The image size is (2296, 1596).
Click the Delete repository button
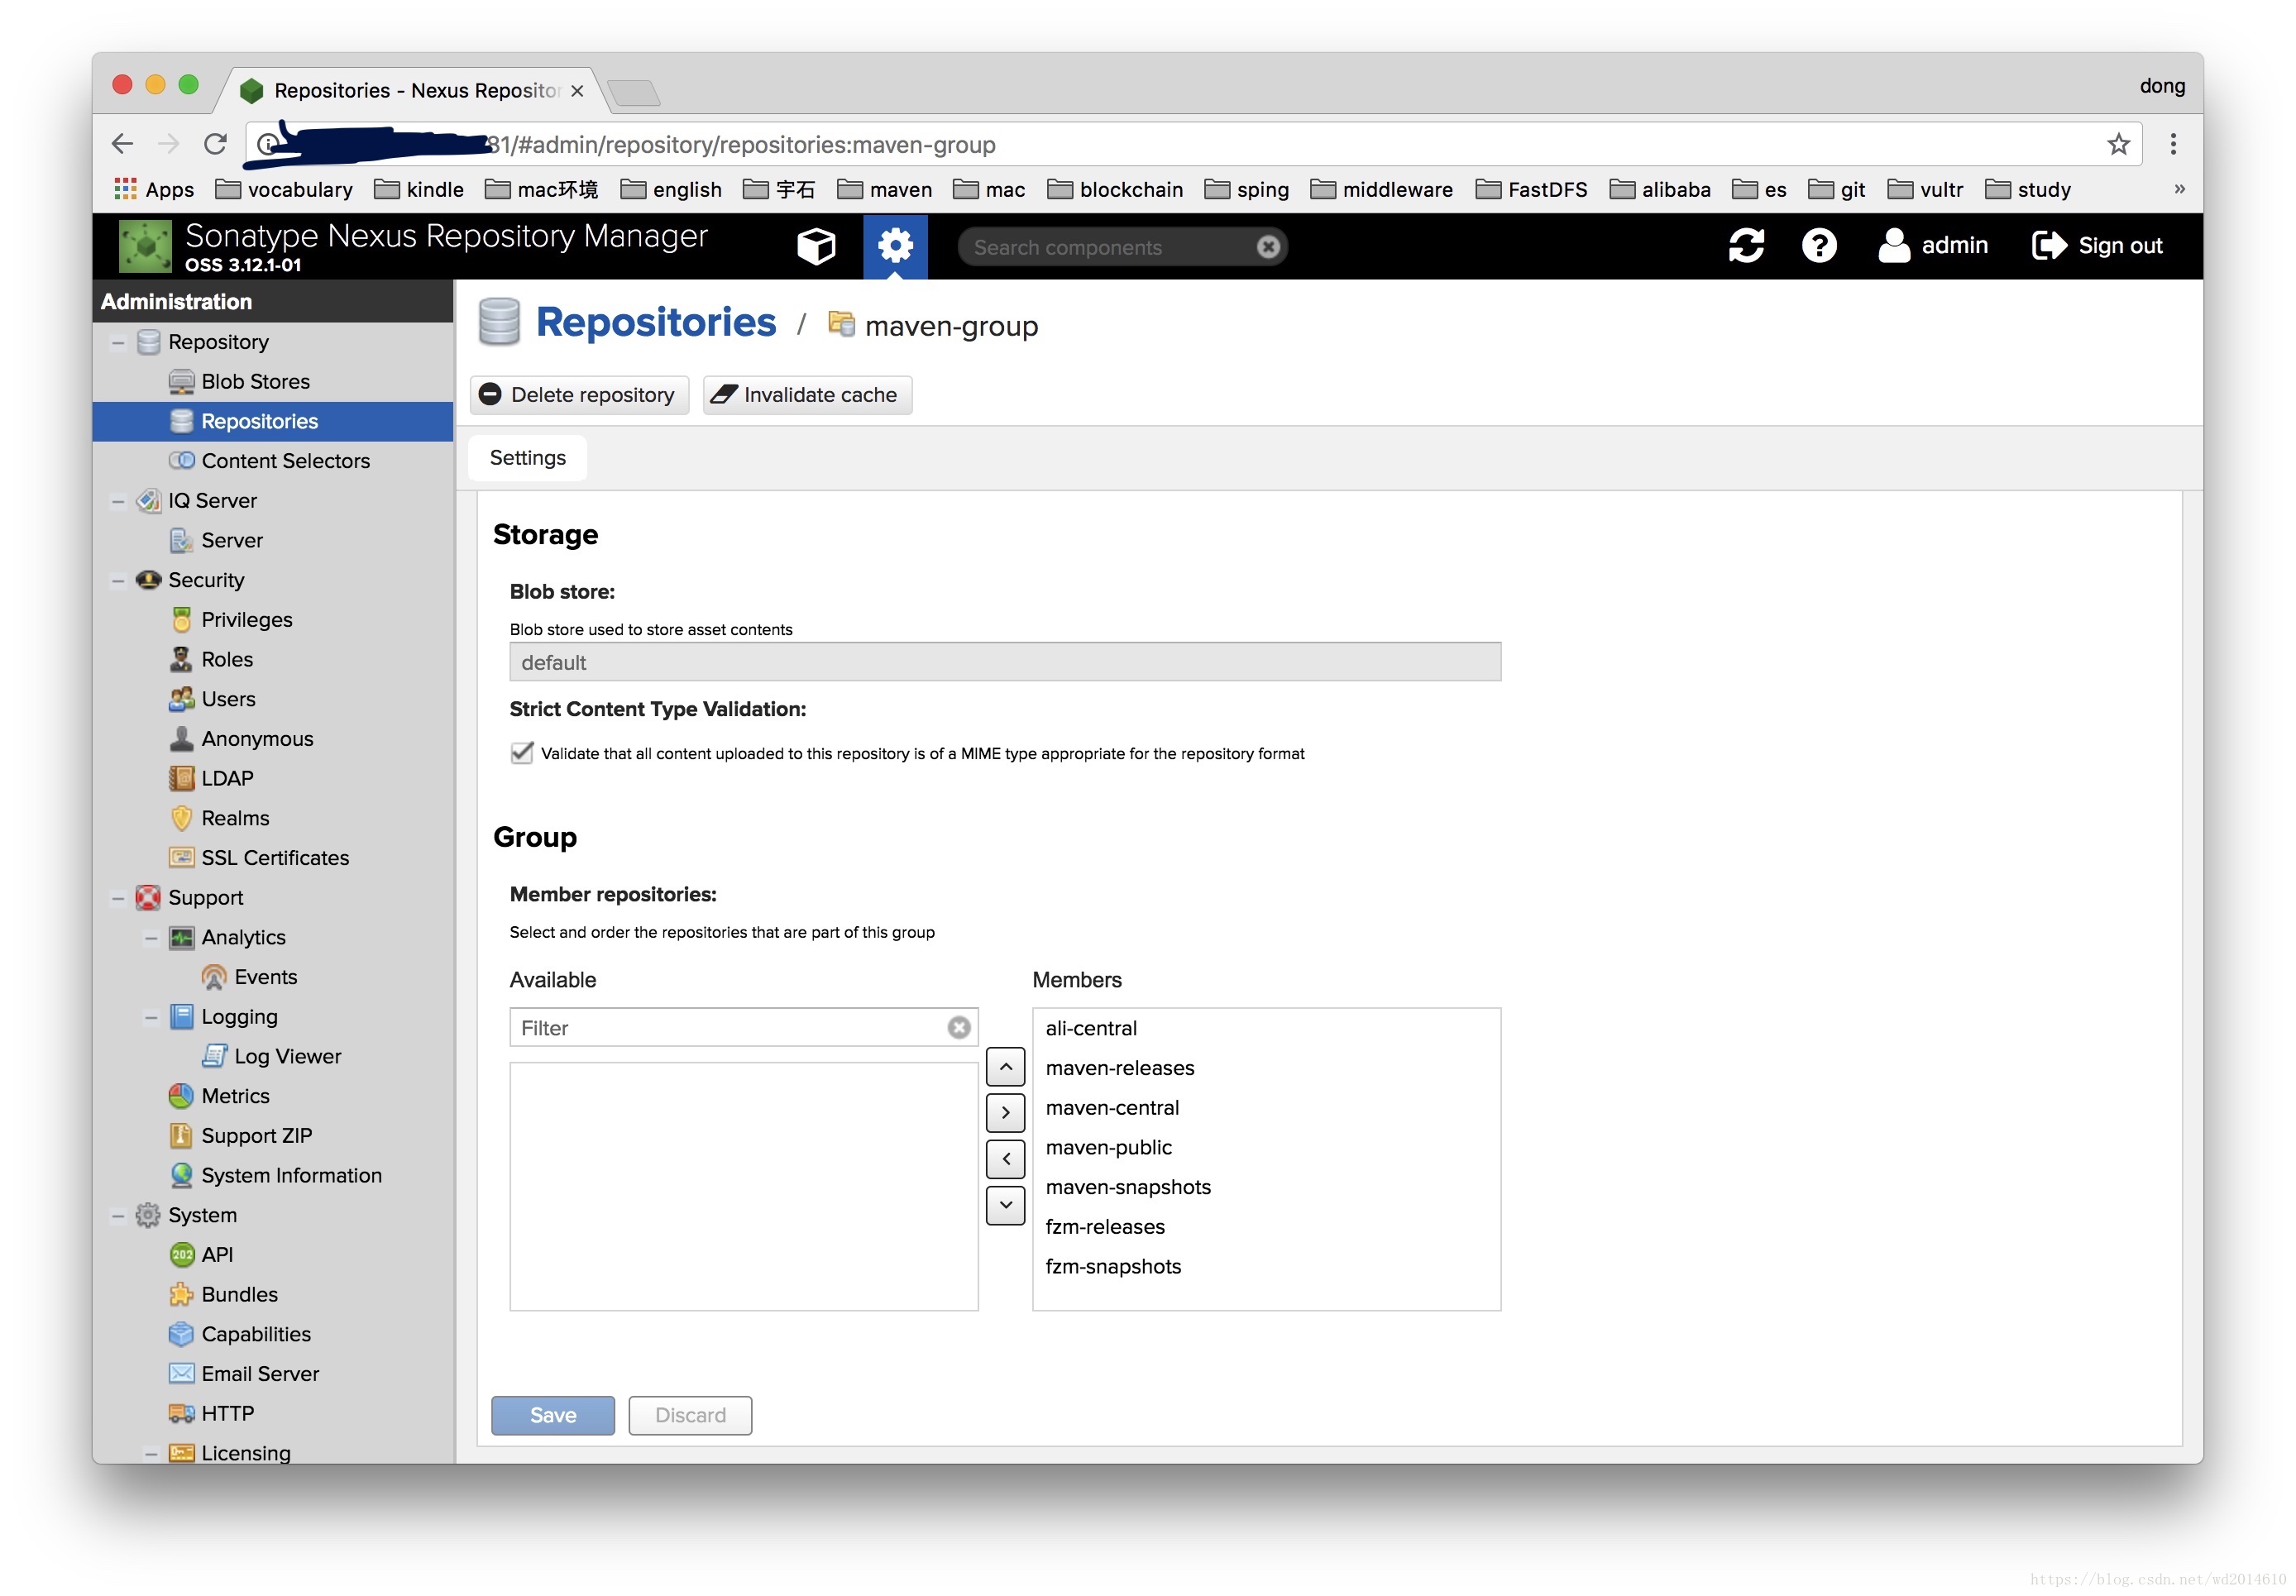(578, 394)
